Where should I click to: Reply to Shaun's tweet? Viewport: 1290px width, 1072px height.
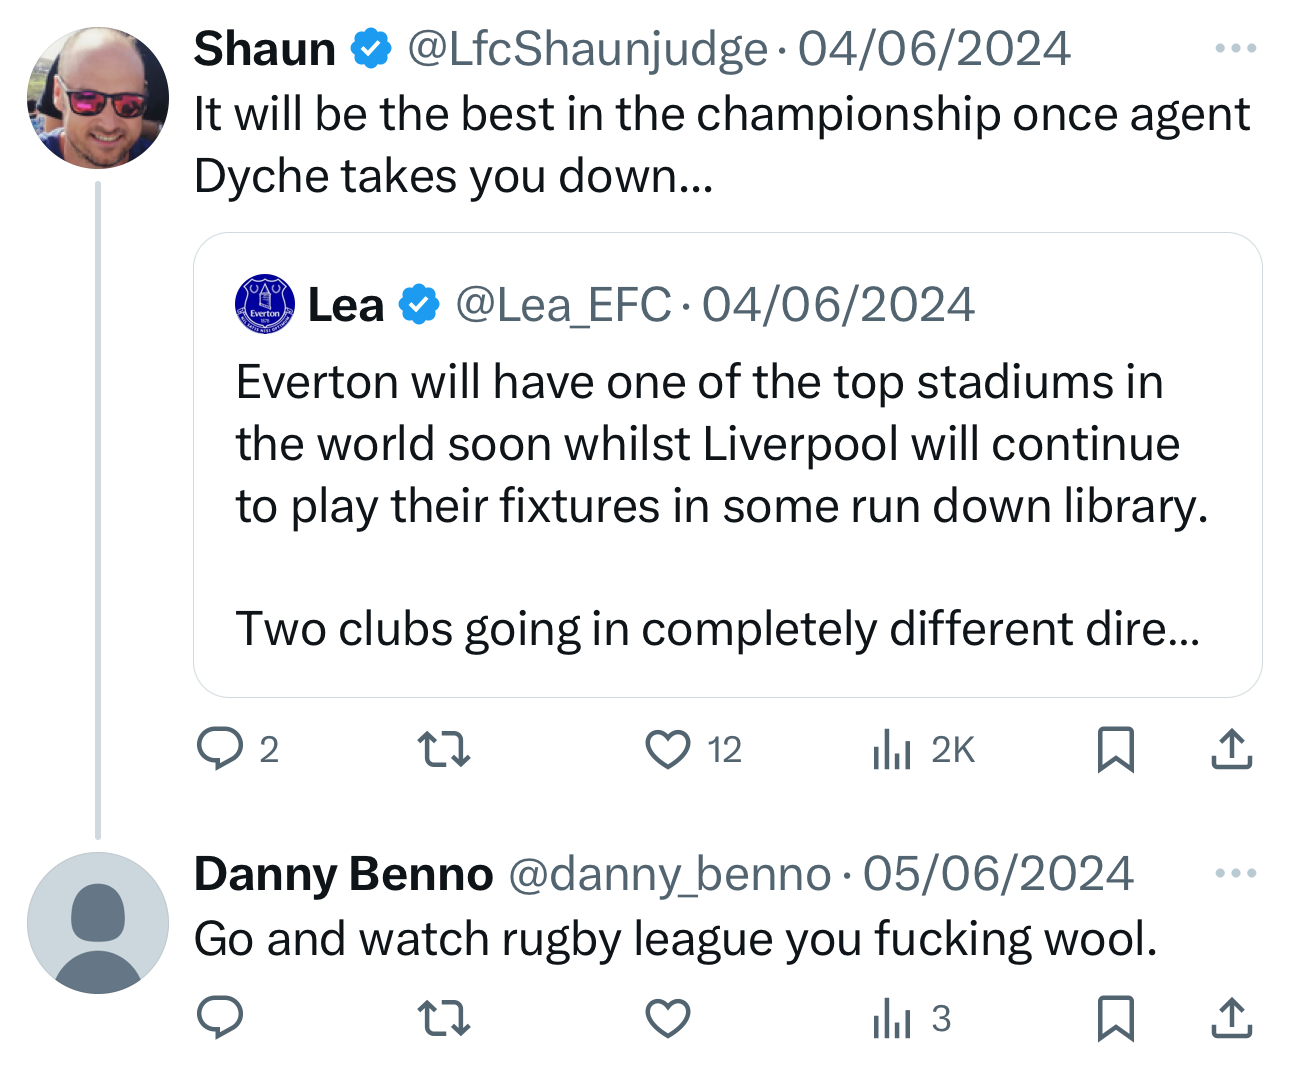click(220, 748)
